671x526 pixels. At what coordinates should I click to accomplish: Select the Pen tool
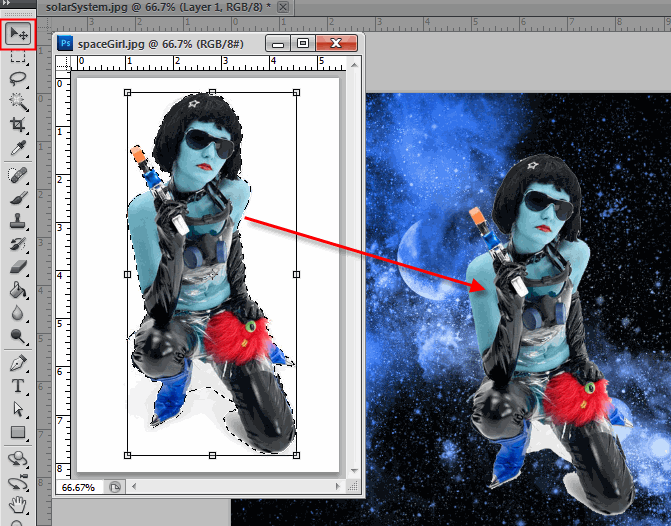pos(18,362)
